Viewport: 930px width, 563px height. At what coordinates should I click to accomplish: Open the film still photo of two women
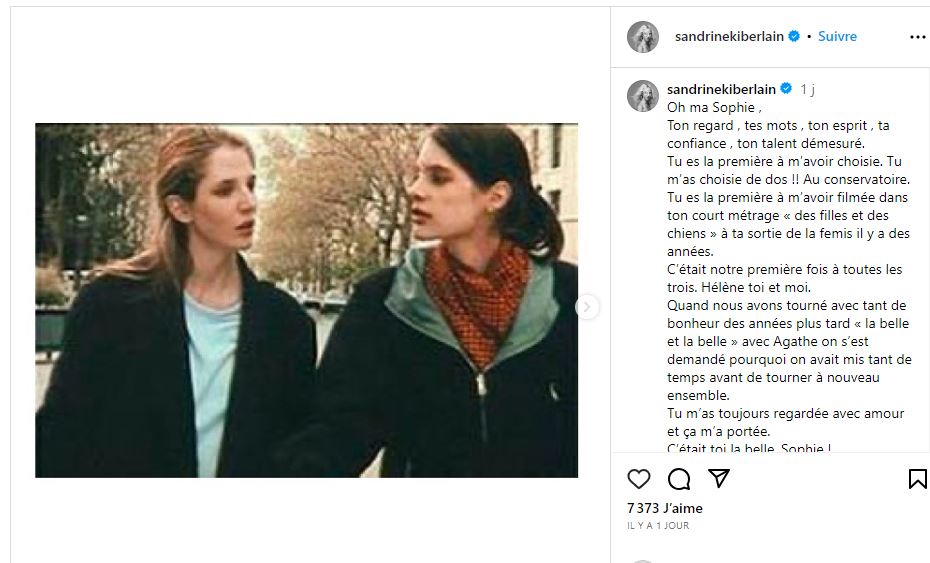[307, 300]
